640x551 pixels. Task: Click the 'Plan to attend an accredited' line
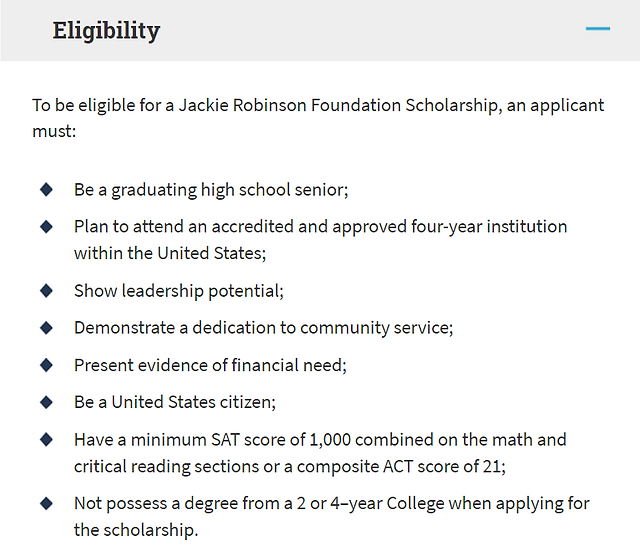(x=320, y=227)
